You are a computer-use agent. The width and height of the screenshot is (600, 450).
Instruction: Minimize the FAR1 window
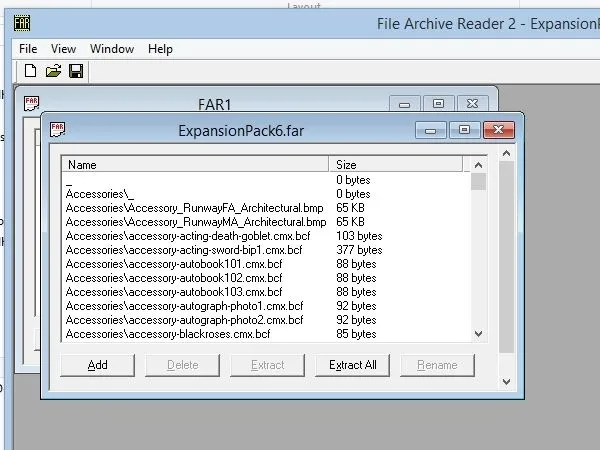(404, 104)
